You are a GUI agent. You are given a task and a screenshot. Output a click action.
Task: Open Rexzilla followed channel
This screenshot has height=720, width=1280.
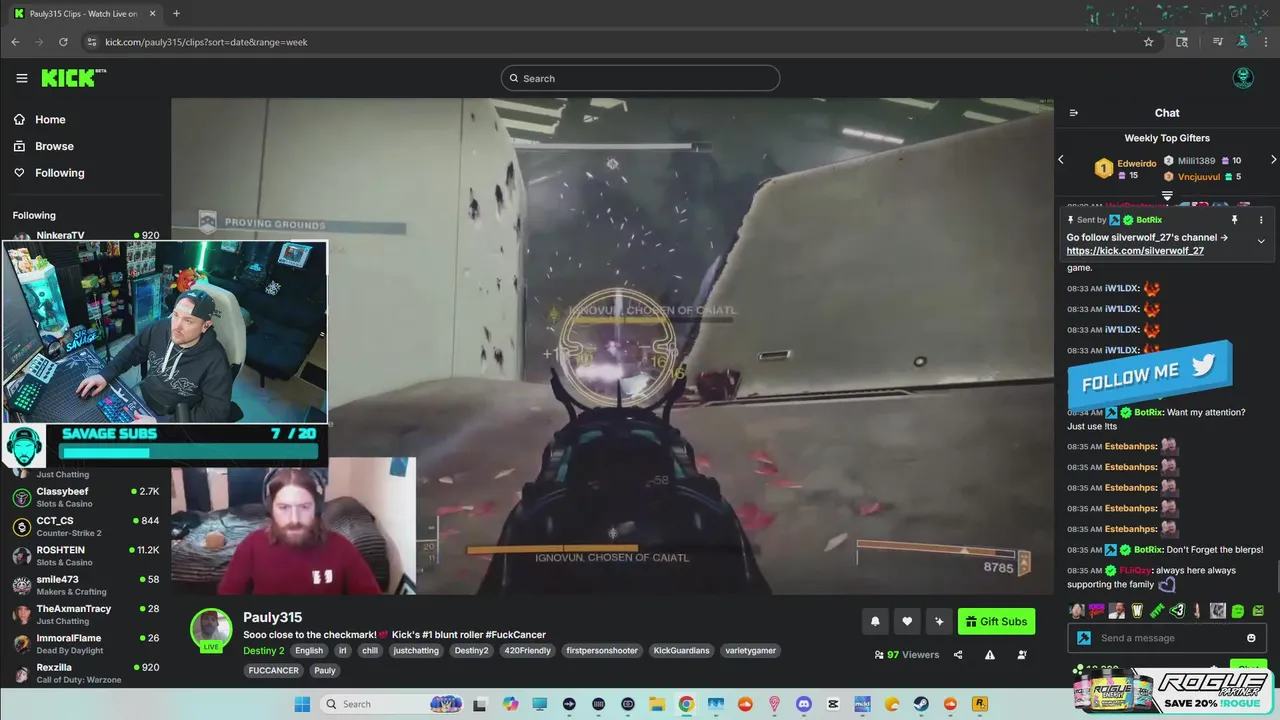point(85,673)
